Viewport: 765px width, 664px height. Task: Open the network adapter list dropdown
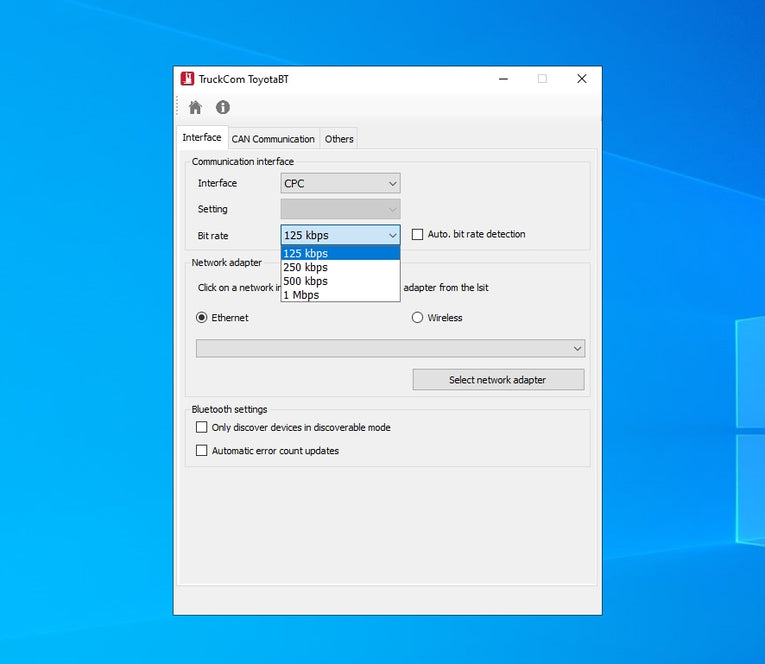[390, 348]
